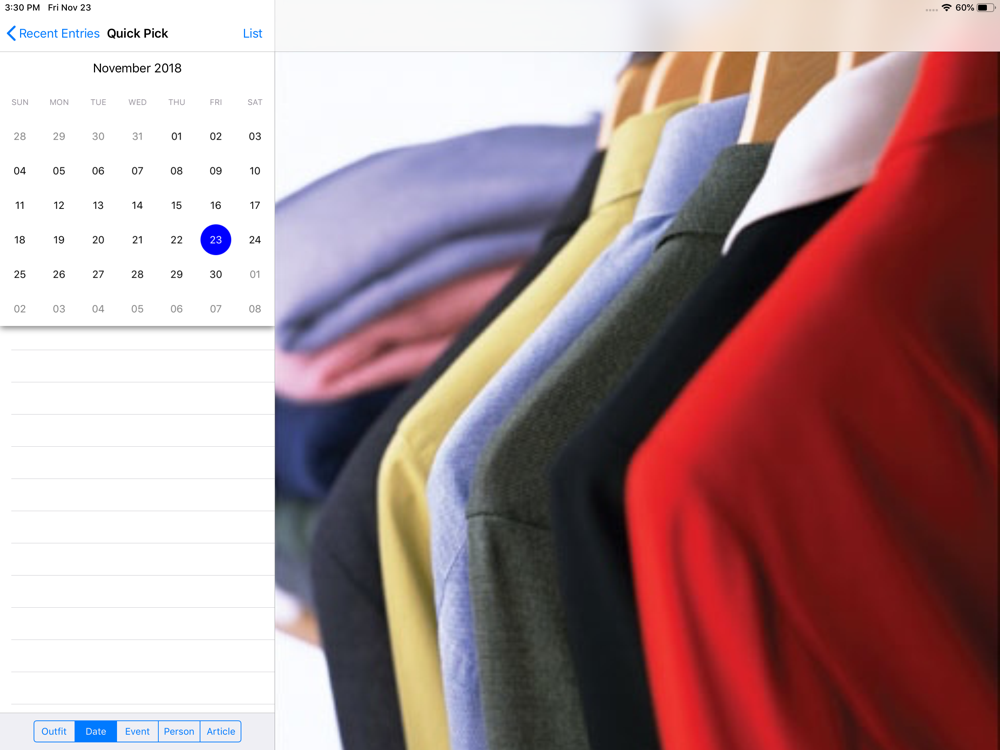Pick November 05 on the calendar
Screen dimensions: 1000x750
pyautogui.click(x=59, y=171)
